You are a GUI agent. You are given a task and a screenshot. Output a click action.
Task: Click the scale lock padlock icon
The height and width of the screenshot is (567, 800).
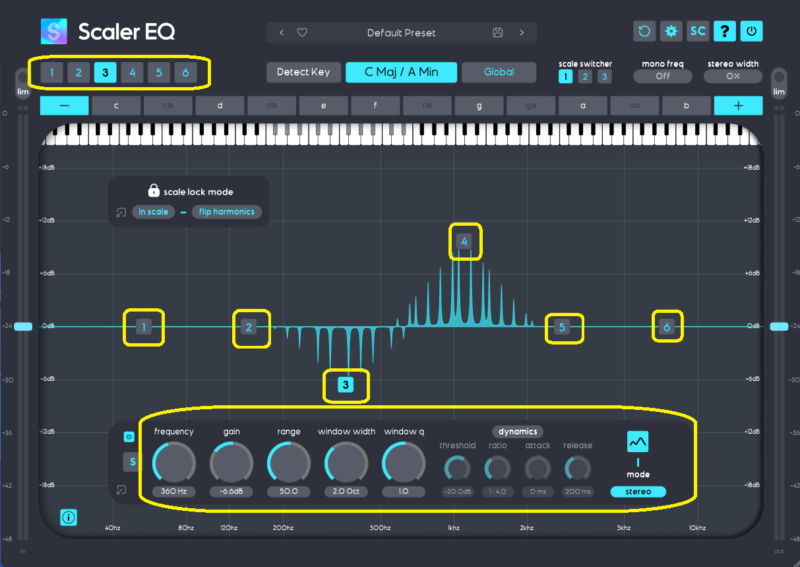click(154, 190)
